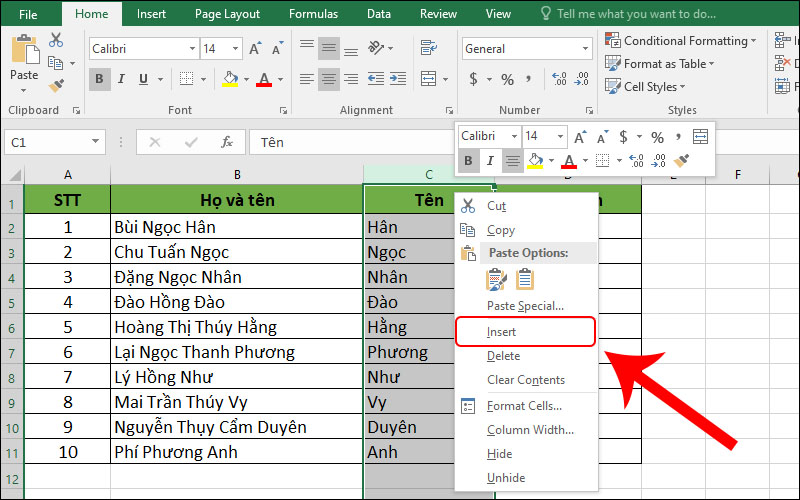This screenshot has height=500, width=800.
Task: Choose Clear Contents in context menu
Action: [527, 380]
